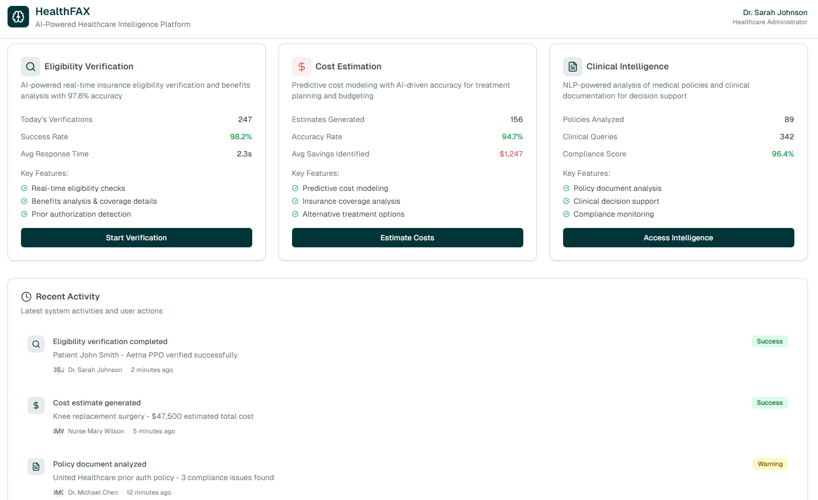The height and width of the screenshot is (500, 818).
Task: Click the search icon beside eligibility verification activity
Action: [36, 344]
